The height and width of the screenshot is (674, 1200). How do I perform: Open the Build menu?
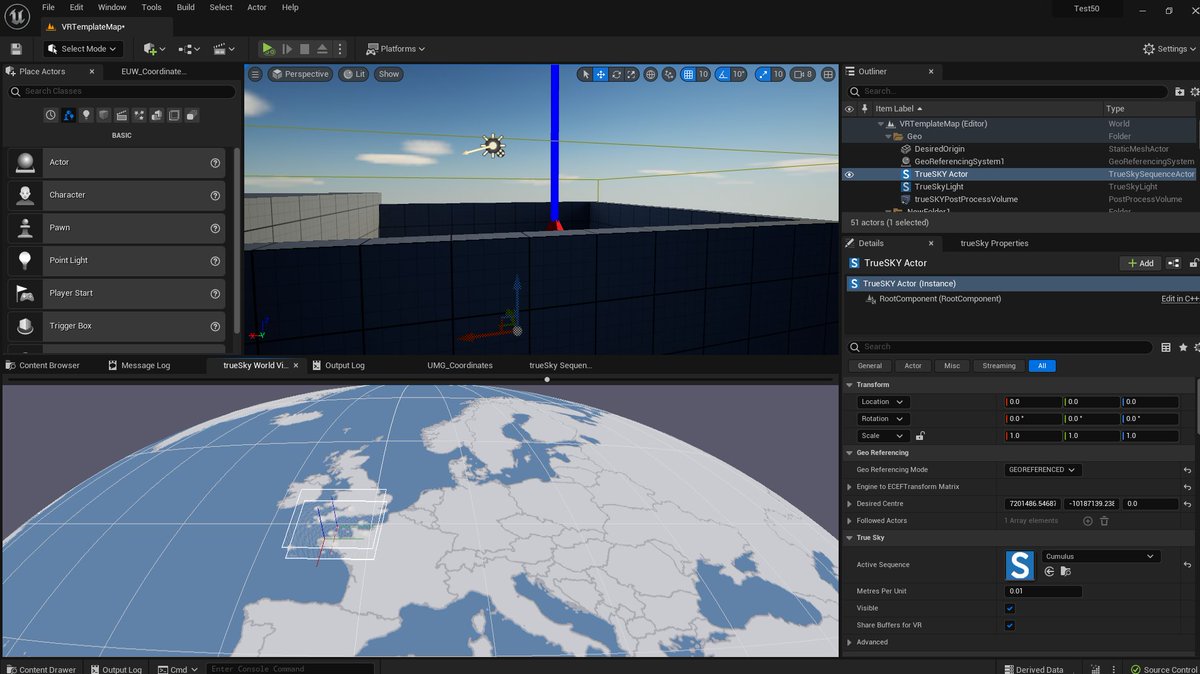pos(186,7)
